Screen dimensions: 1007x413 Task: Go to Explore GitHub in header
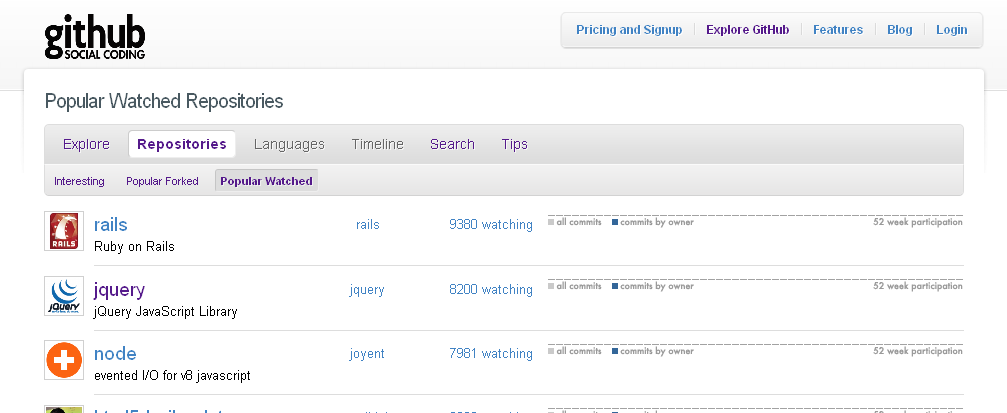[748, 30]
